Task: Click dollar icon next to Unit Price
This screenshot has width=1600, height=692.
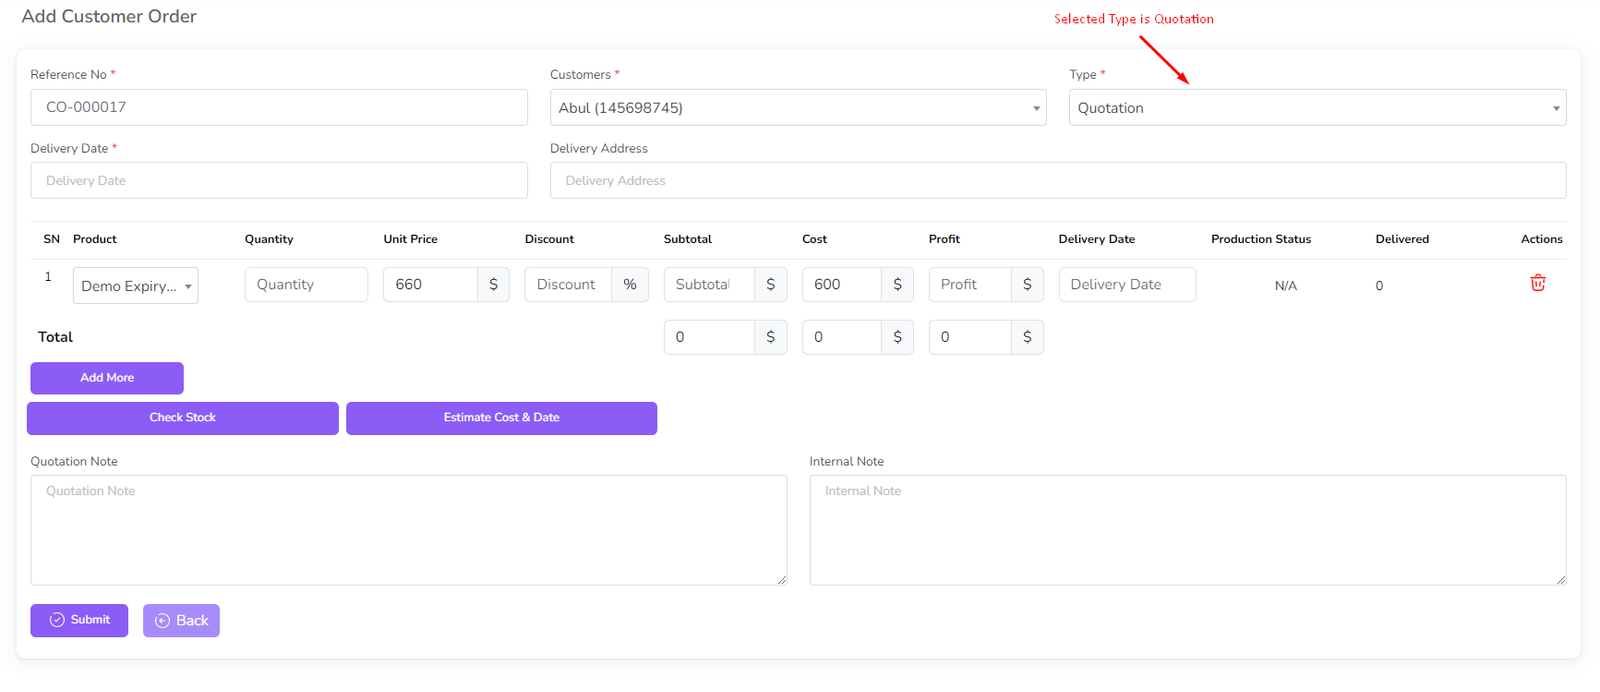Action: (x=493, y=284)
